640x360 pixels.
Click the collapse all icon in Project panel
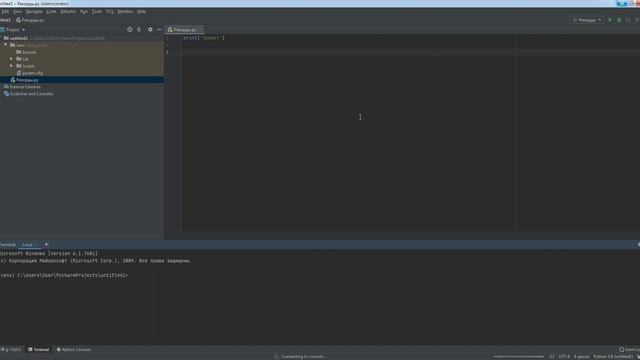pos(139,29)
